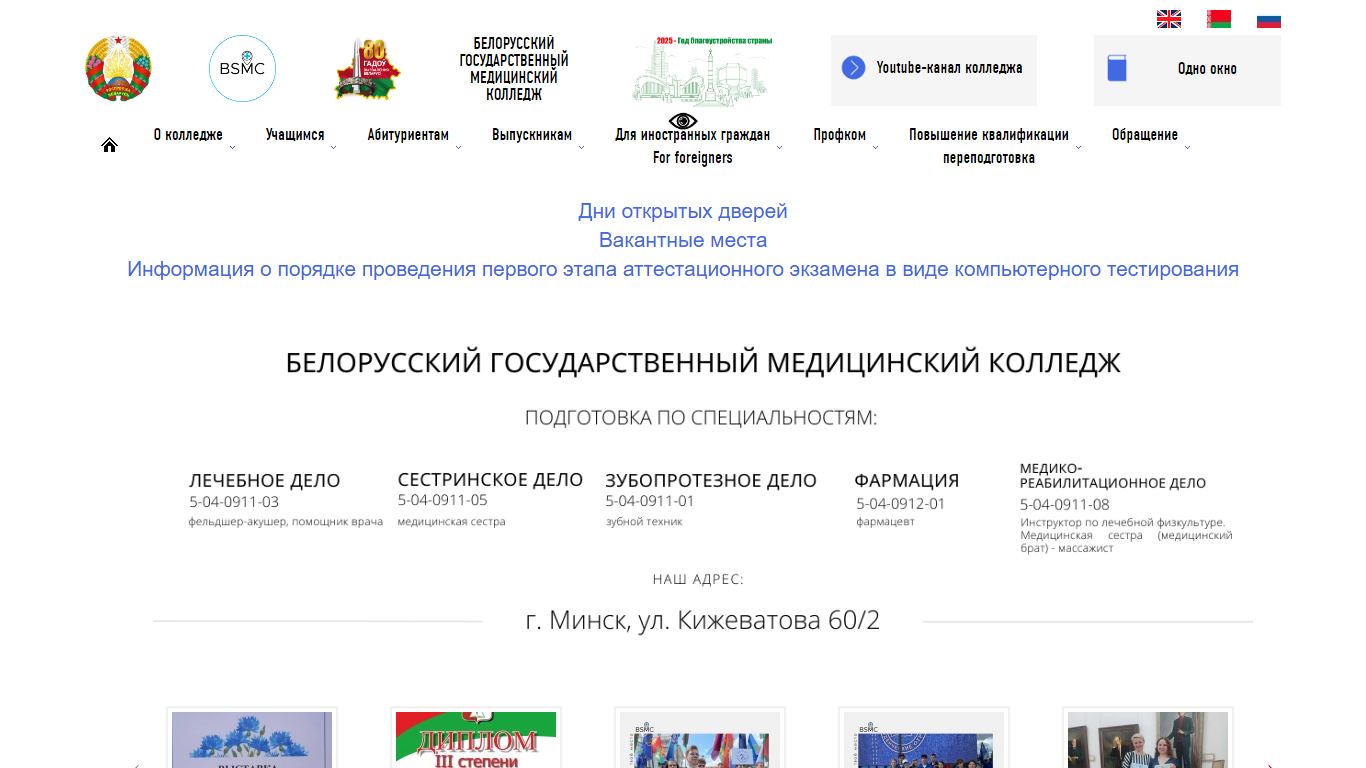Open the BSMC group photo on blue

coord(924,738)
